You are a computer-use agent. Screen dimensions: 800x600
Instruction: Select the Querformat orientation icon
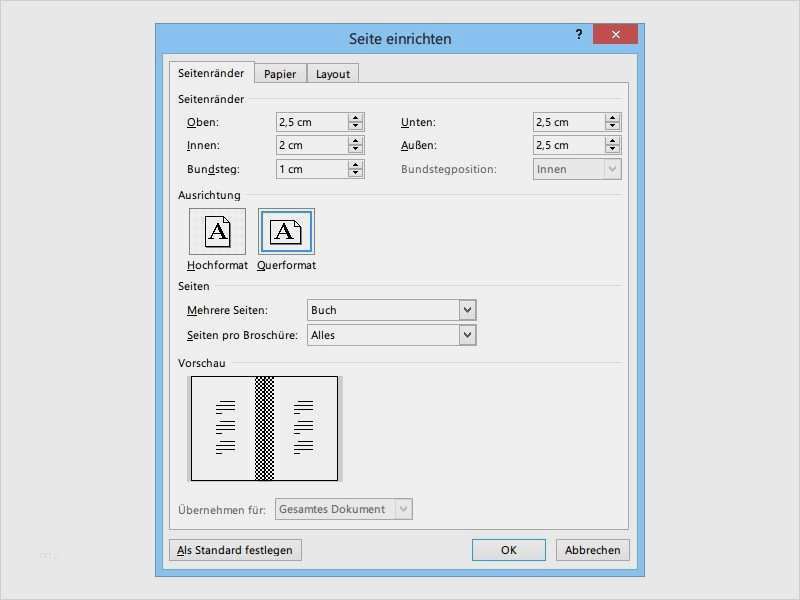[286, 232]
